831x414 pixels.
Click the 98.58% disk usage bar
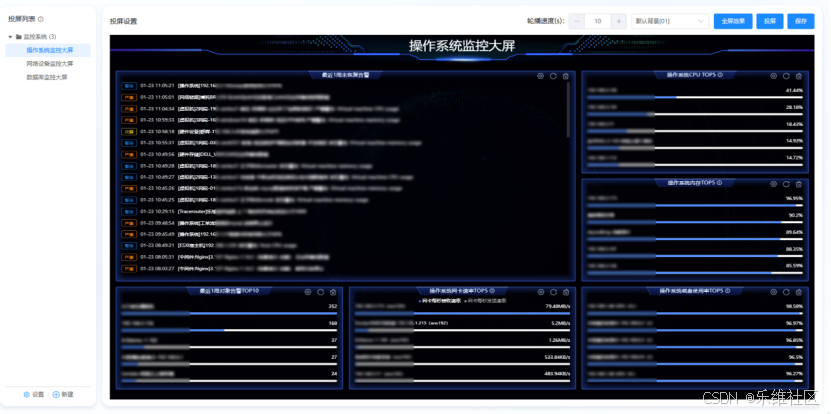pyautogui.click(x=695, y=313)
